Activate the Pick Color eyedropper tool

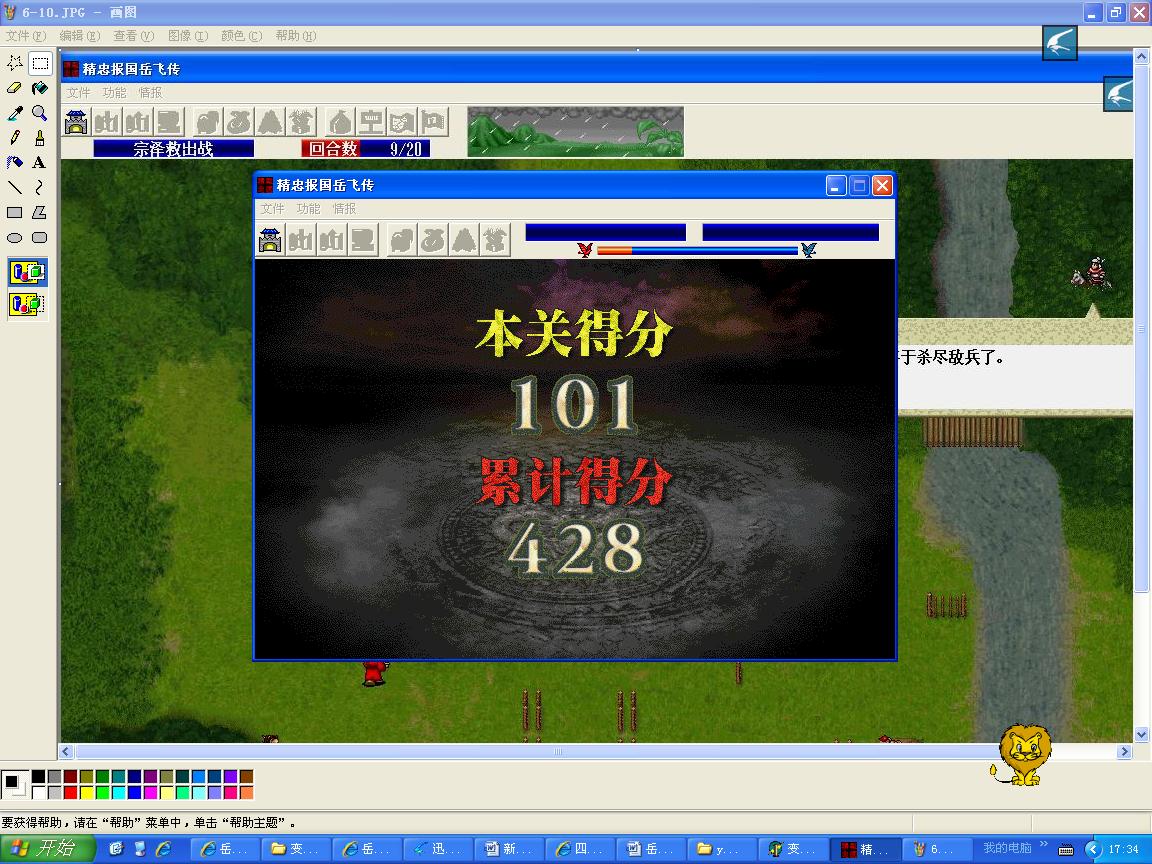(15, 114)
